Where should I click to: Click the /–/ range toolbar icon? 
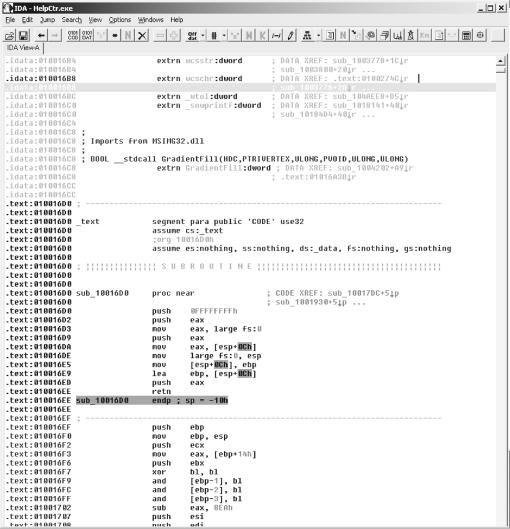click(x=276, y=35)
